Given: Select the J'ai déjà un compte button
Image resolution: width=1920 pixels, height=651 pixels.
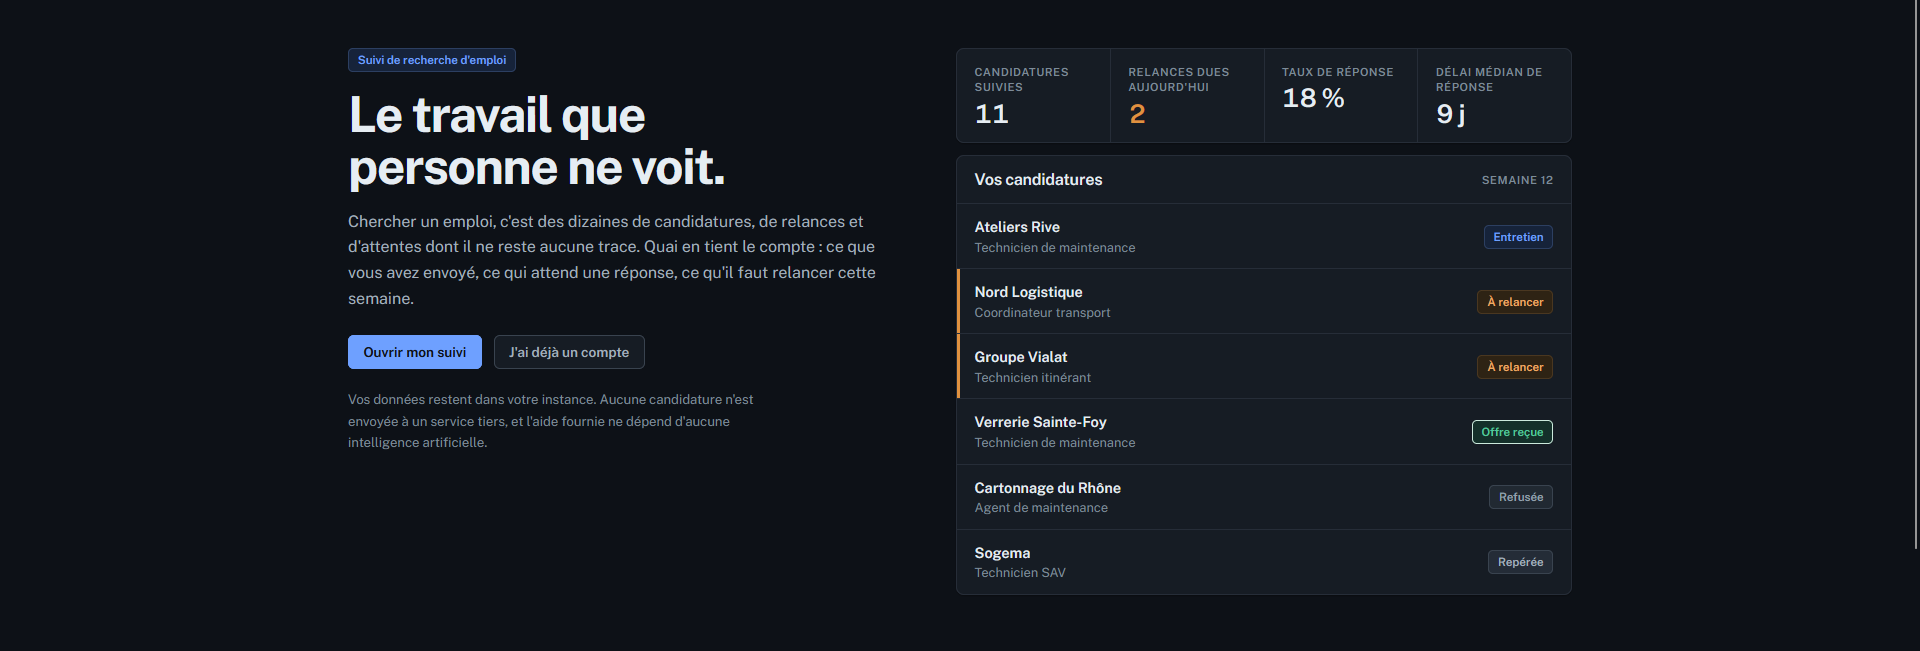Looking at the screenshot, I should click(x=569, y=352).
